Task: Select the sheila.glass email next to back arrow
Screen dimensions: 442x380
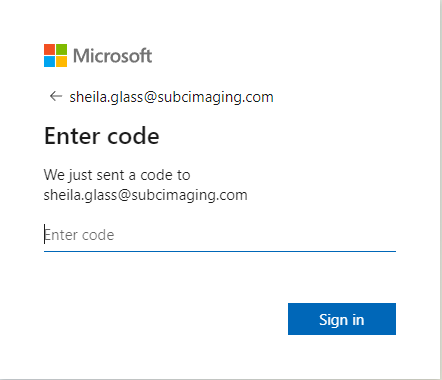Action: pos(171,97)
